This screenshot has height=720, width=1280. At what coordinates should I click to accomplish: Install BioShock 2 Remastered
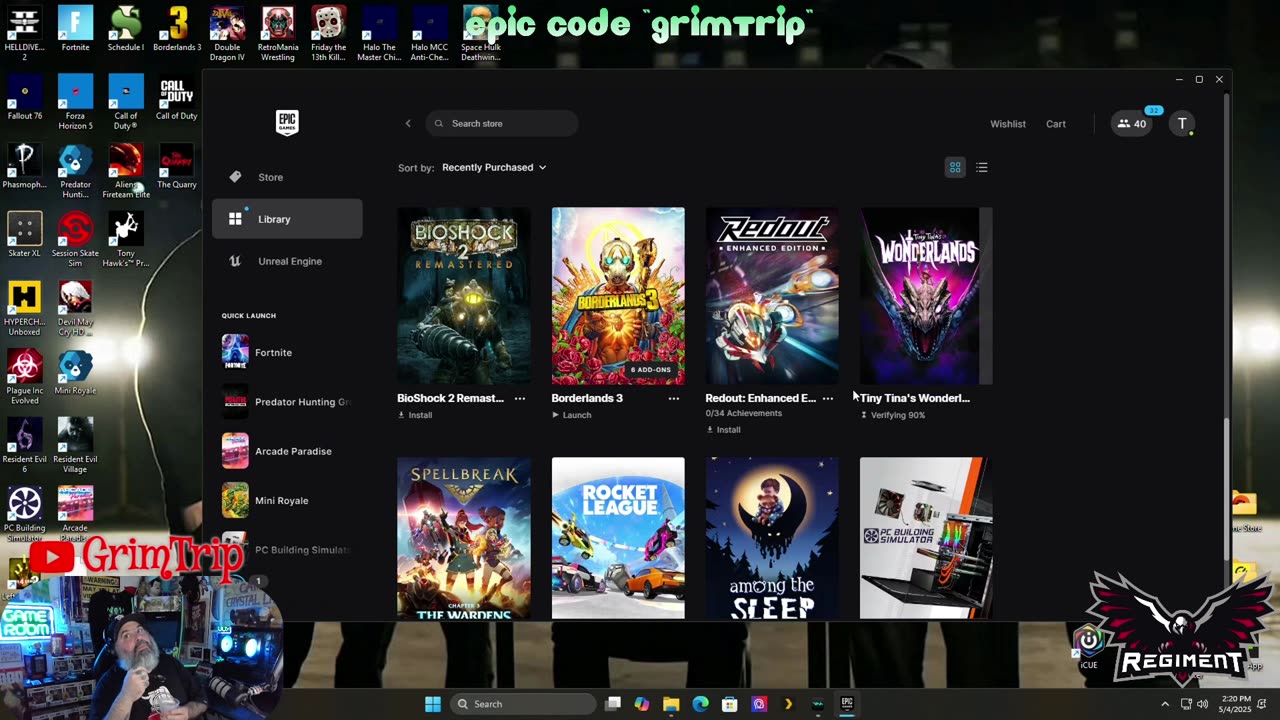coord(415,415)
